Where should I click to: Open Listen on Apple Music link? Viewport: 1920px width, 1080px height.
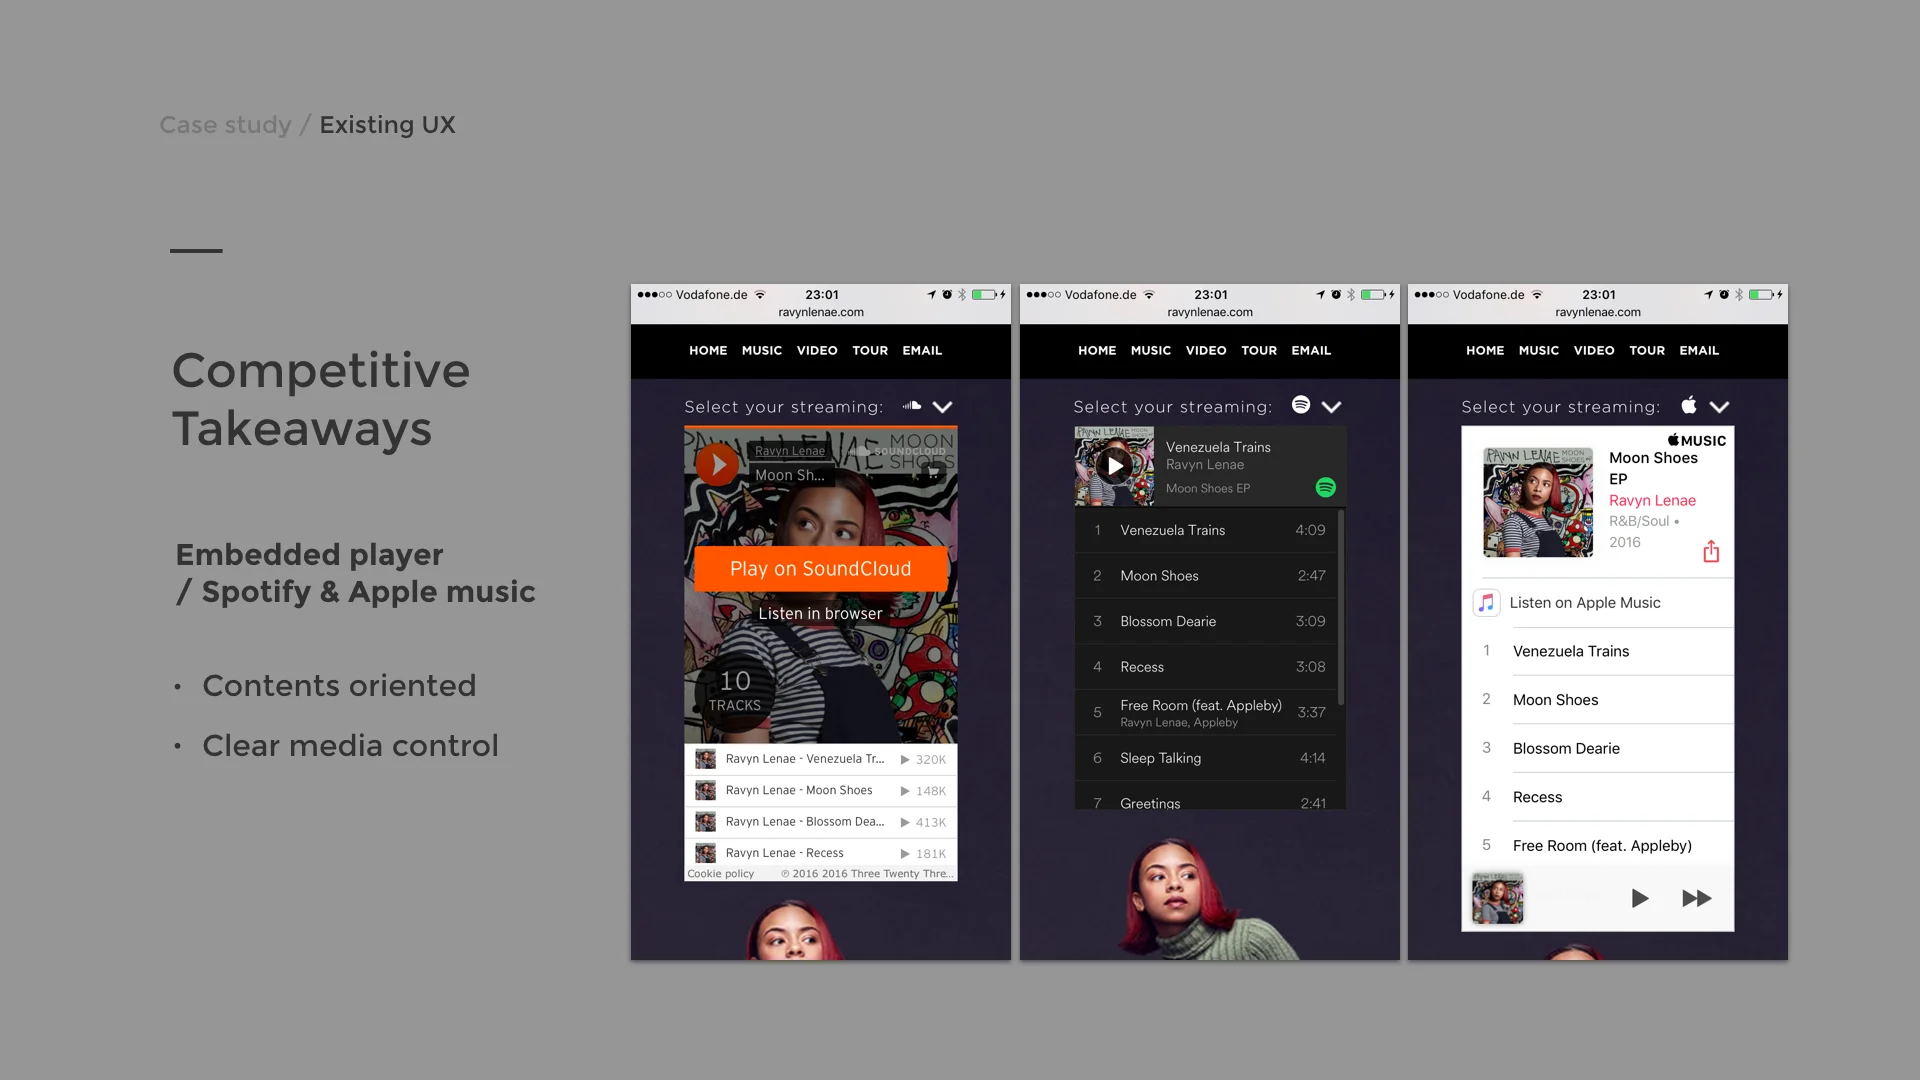pyautogui.click(x=1585, y=602)
